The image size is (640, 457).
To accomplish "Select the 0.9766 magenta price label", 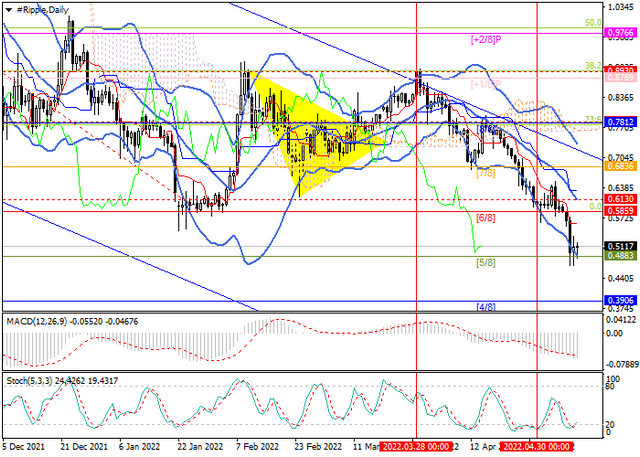I will coord(620,33).
